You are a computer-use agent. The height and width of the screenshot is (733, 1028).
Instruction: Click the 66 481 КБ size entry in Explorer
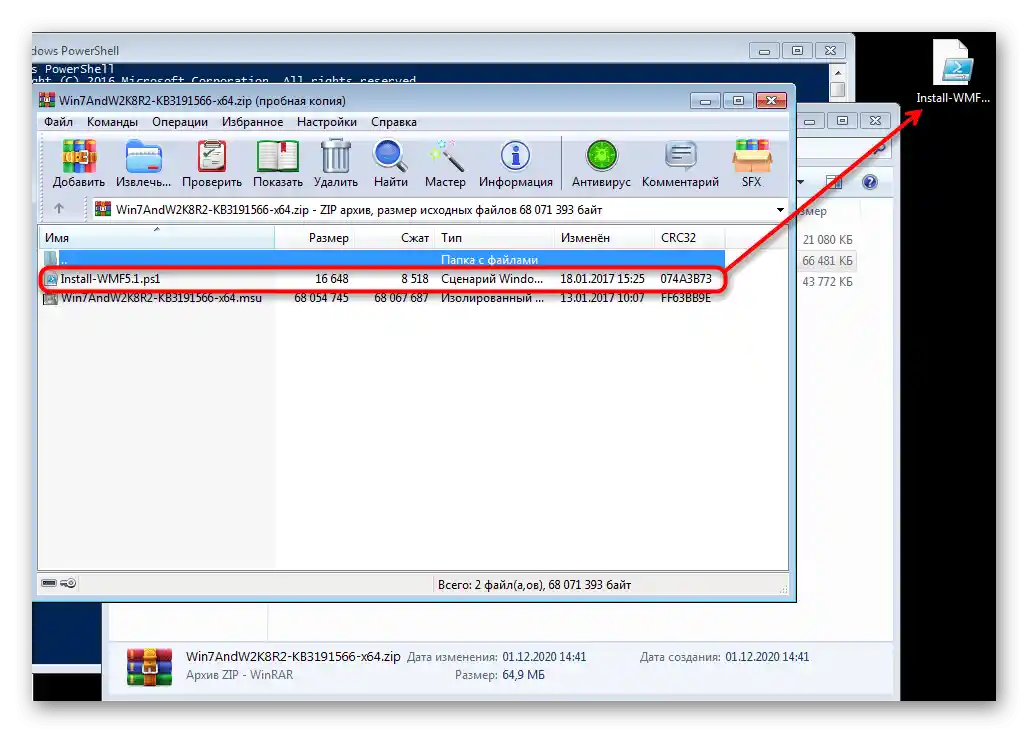click(827, 261)
